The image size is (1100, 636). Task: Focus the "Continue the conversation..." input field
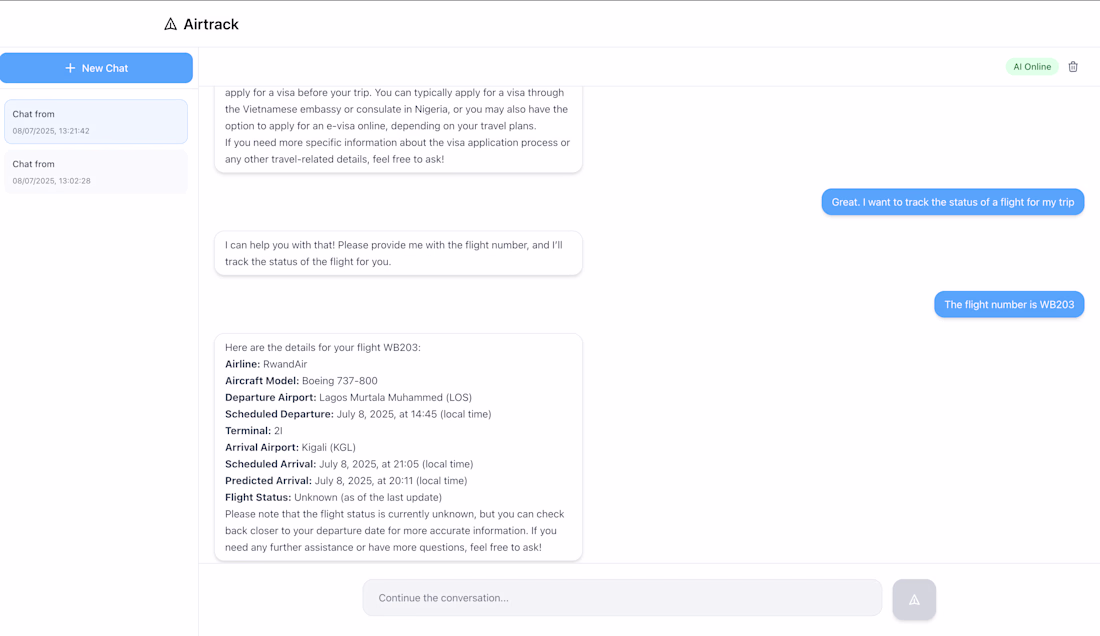pyautogui.click(x=622, y=598)
